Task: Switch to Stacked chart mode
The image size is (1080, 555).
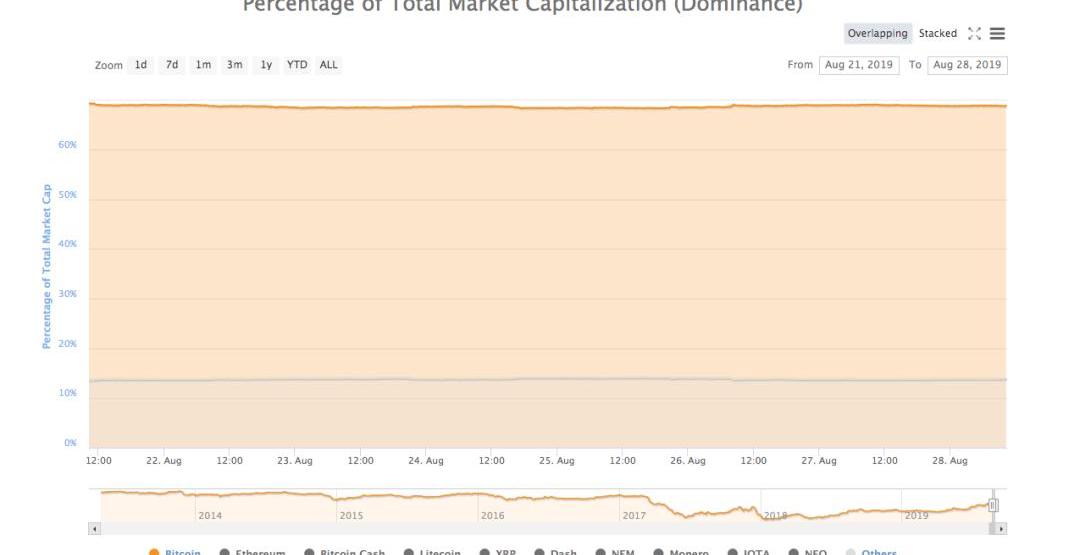Action: pos(937,33)
